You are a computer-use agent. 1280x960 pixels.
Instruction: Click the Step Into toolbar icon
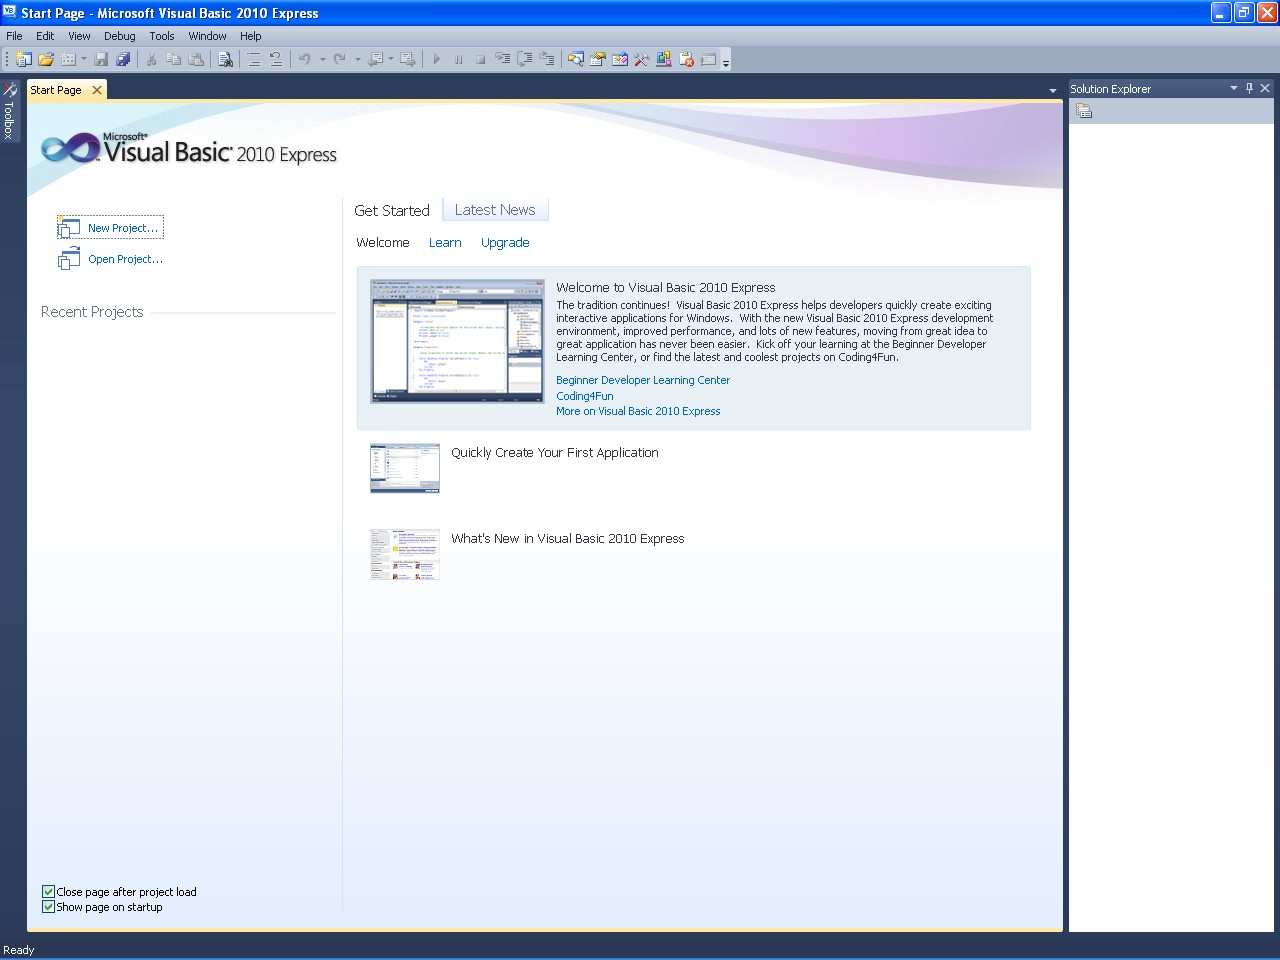[x=503, y=59]
